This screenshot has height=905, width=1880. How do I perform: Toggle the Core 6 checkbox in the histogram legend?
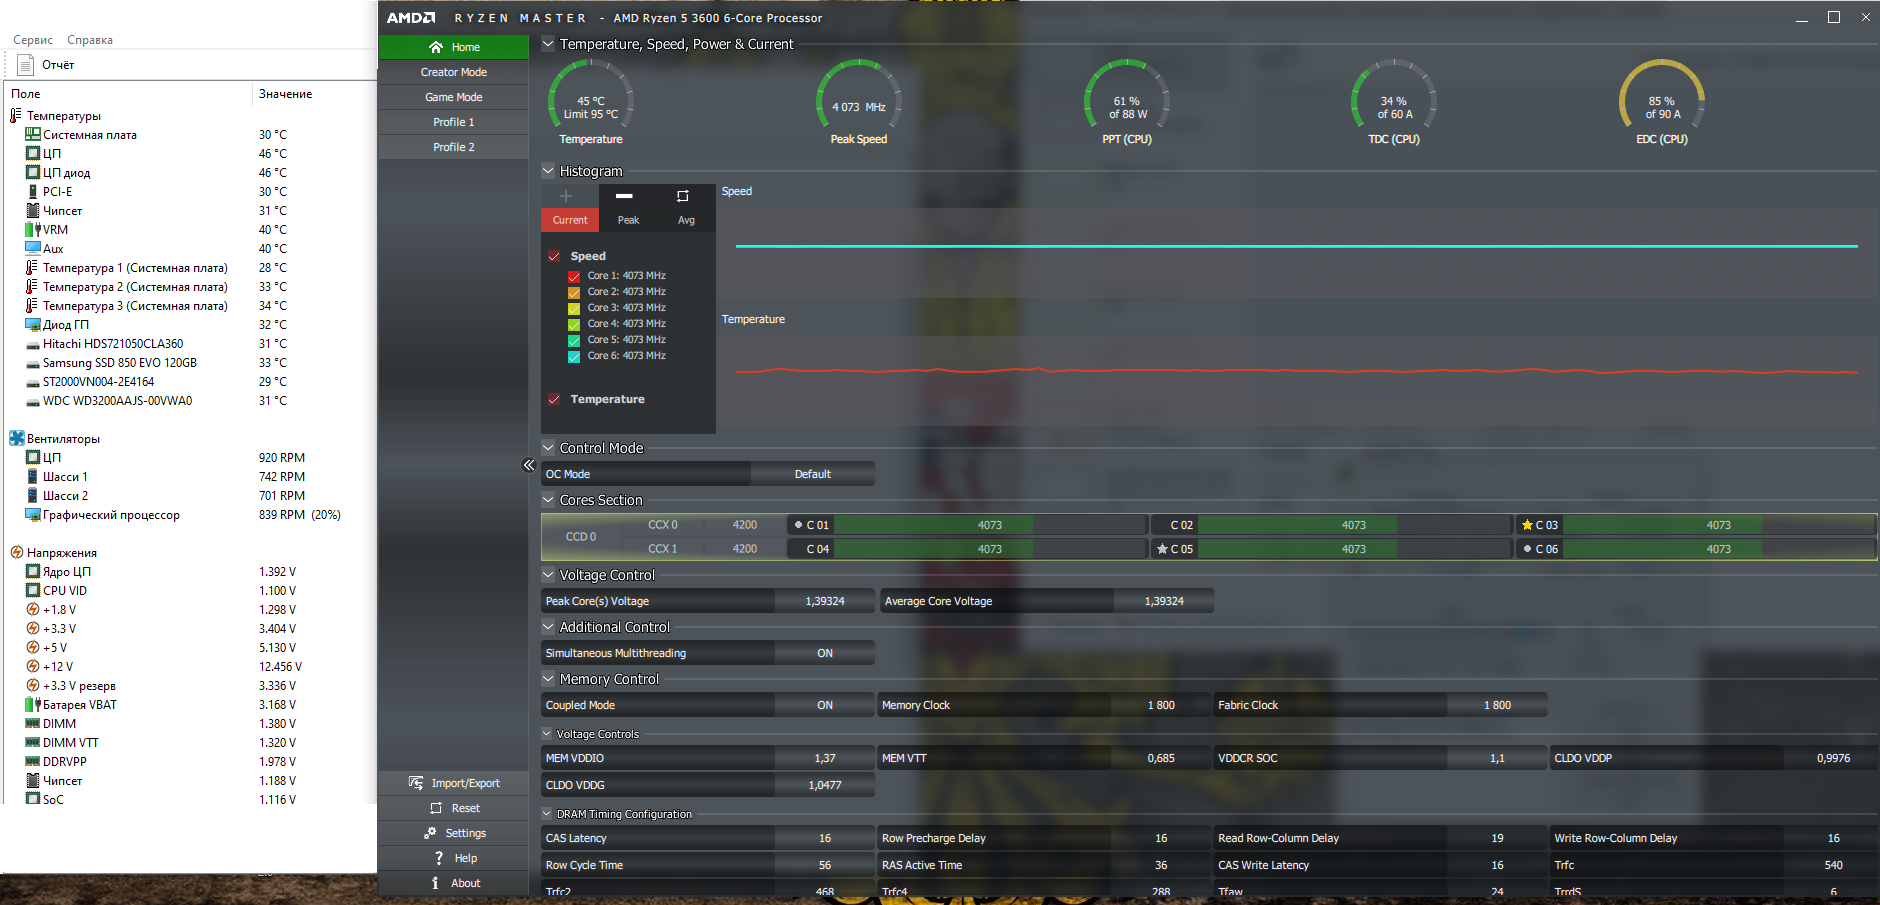[574, 356]
